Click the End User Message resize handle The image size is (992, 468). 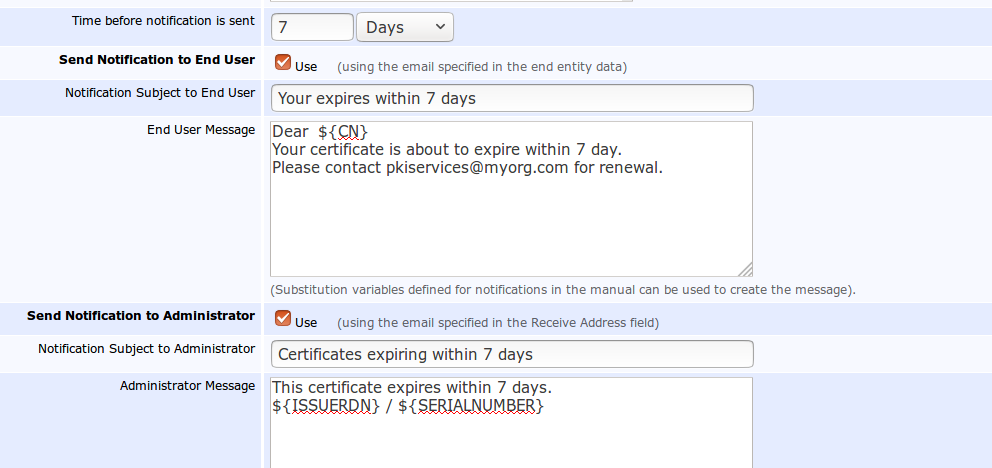745,269
